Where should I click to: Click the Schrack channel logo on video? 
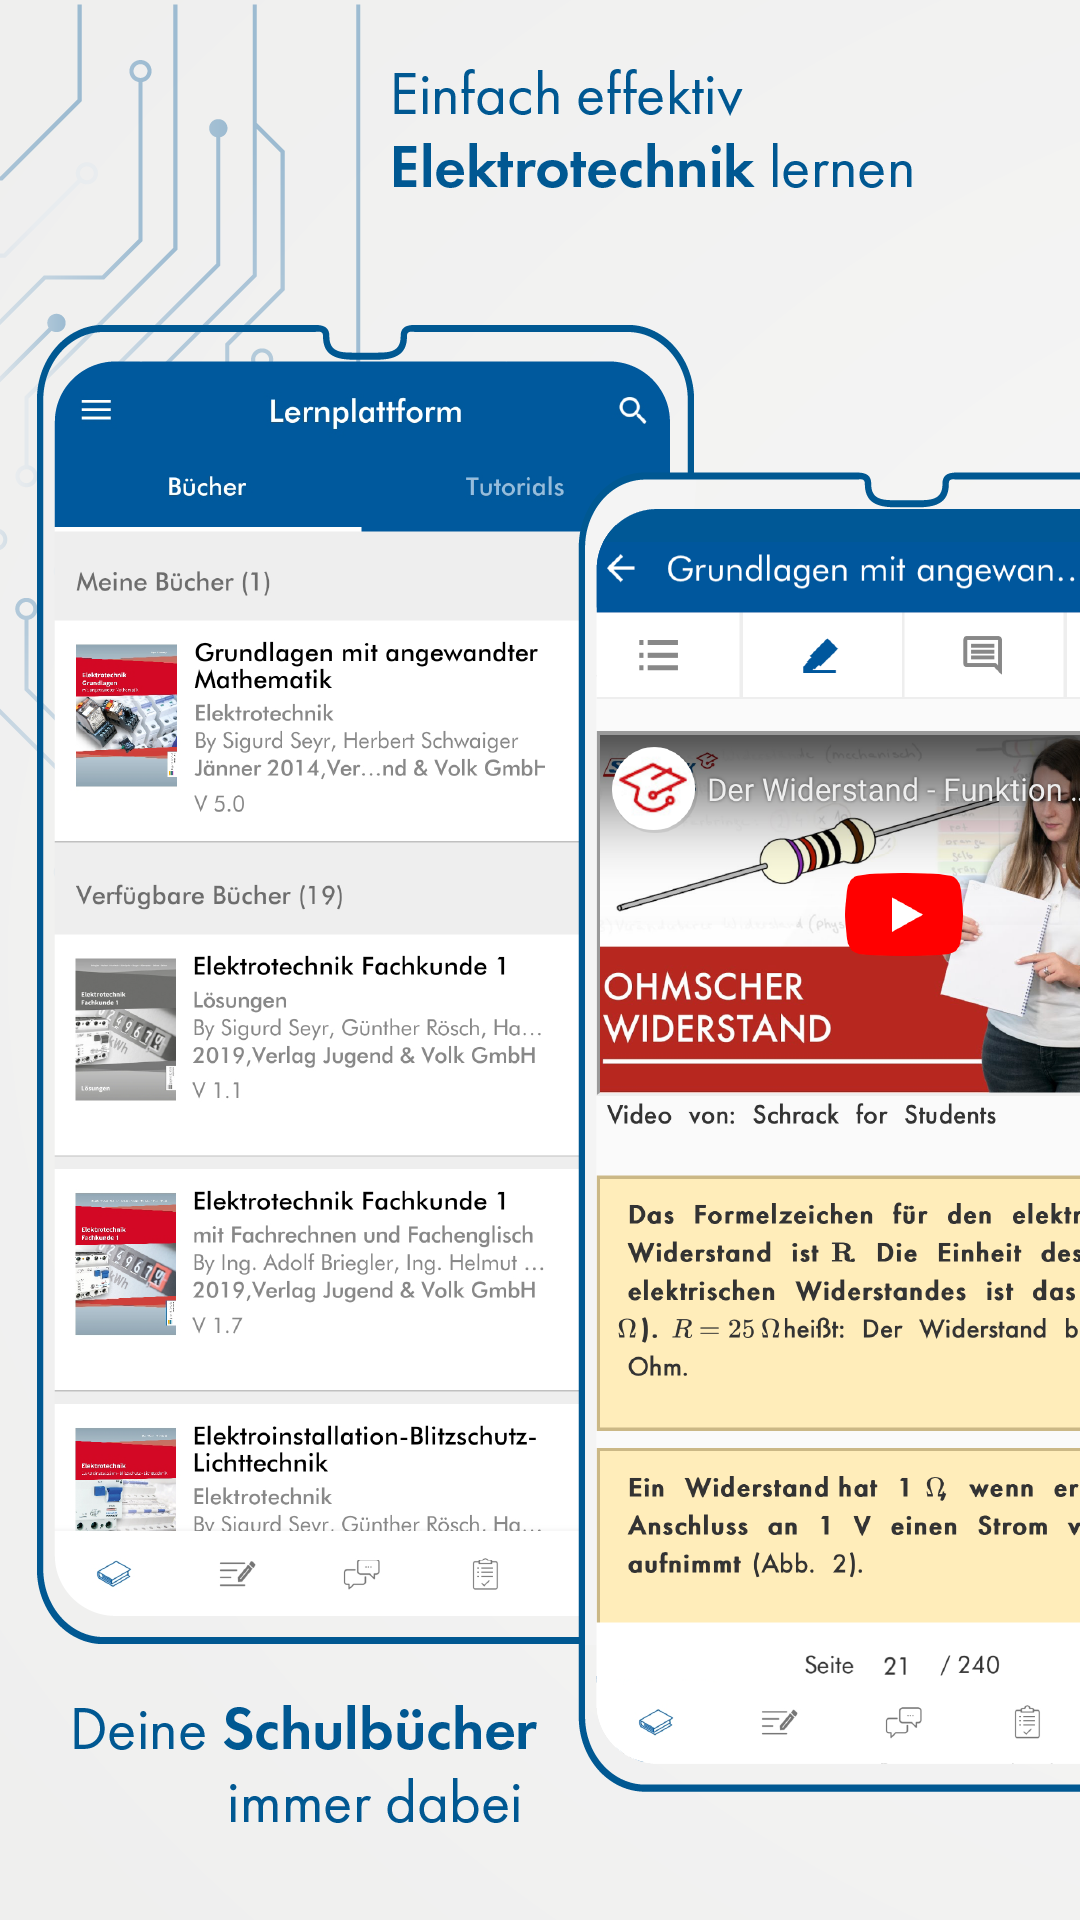(x=653, y=788)
